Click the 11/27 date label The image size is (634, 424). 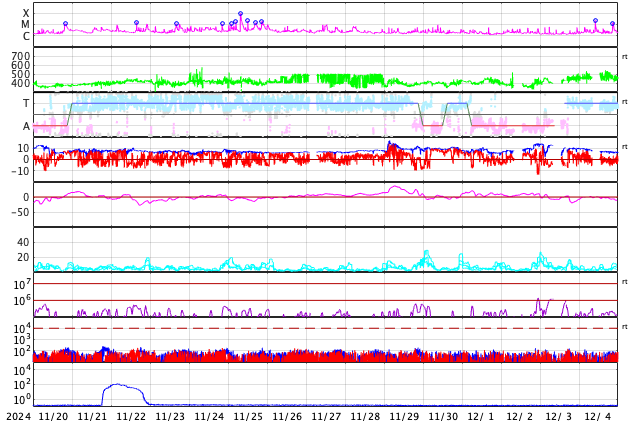pos(326,417)
